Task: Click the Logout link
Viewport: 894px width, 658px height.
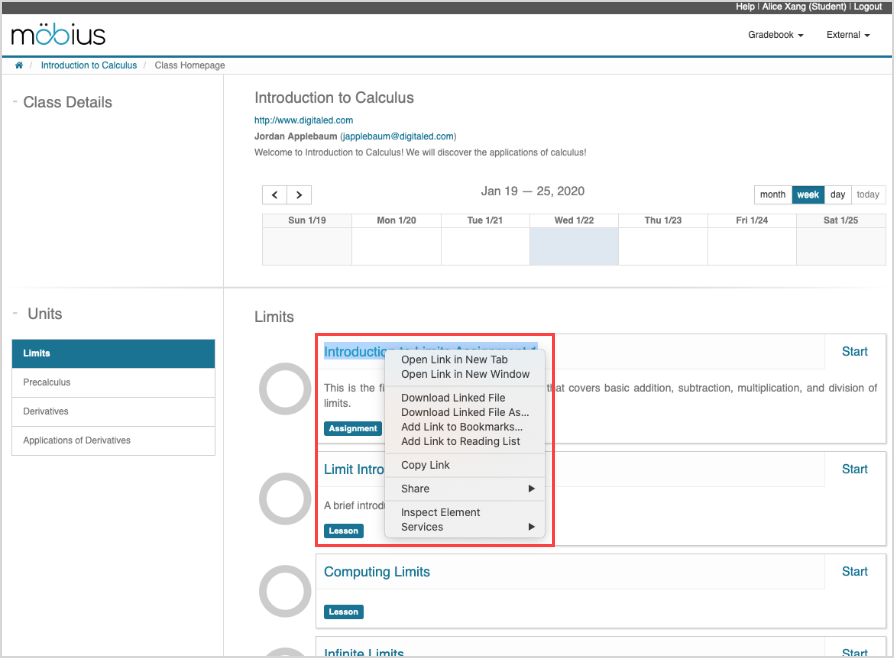Action: click(x=867, y=7)
